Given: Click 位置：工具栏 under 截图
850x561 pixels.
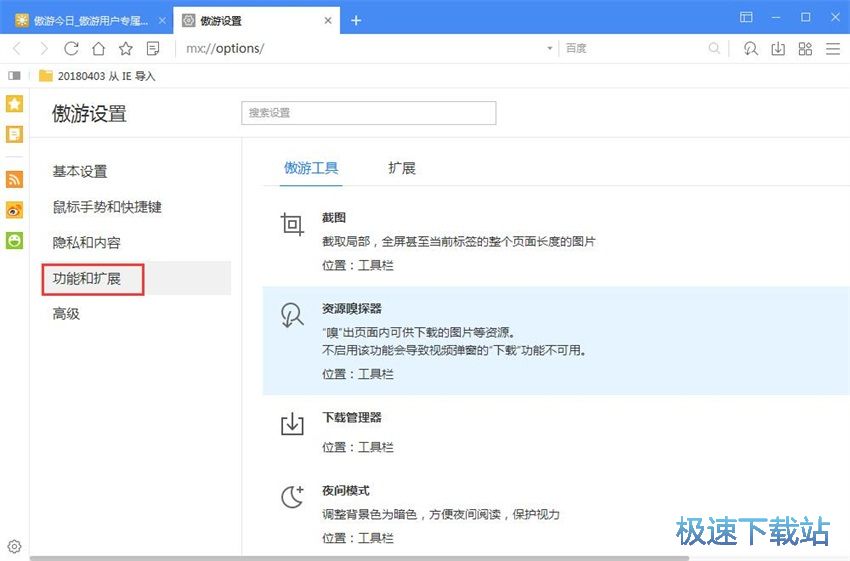Looking at the screenshot, I should (x=358, y=265).
